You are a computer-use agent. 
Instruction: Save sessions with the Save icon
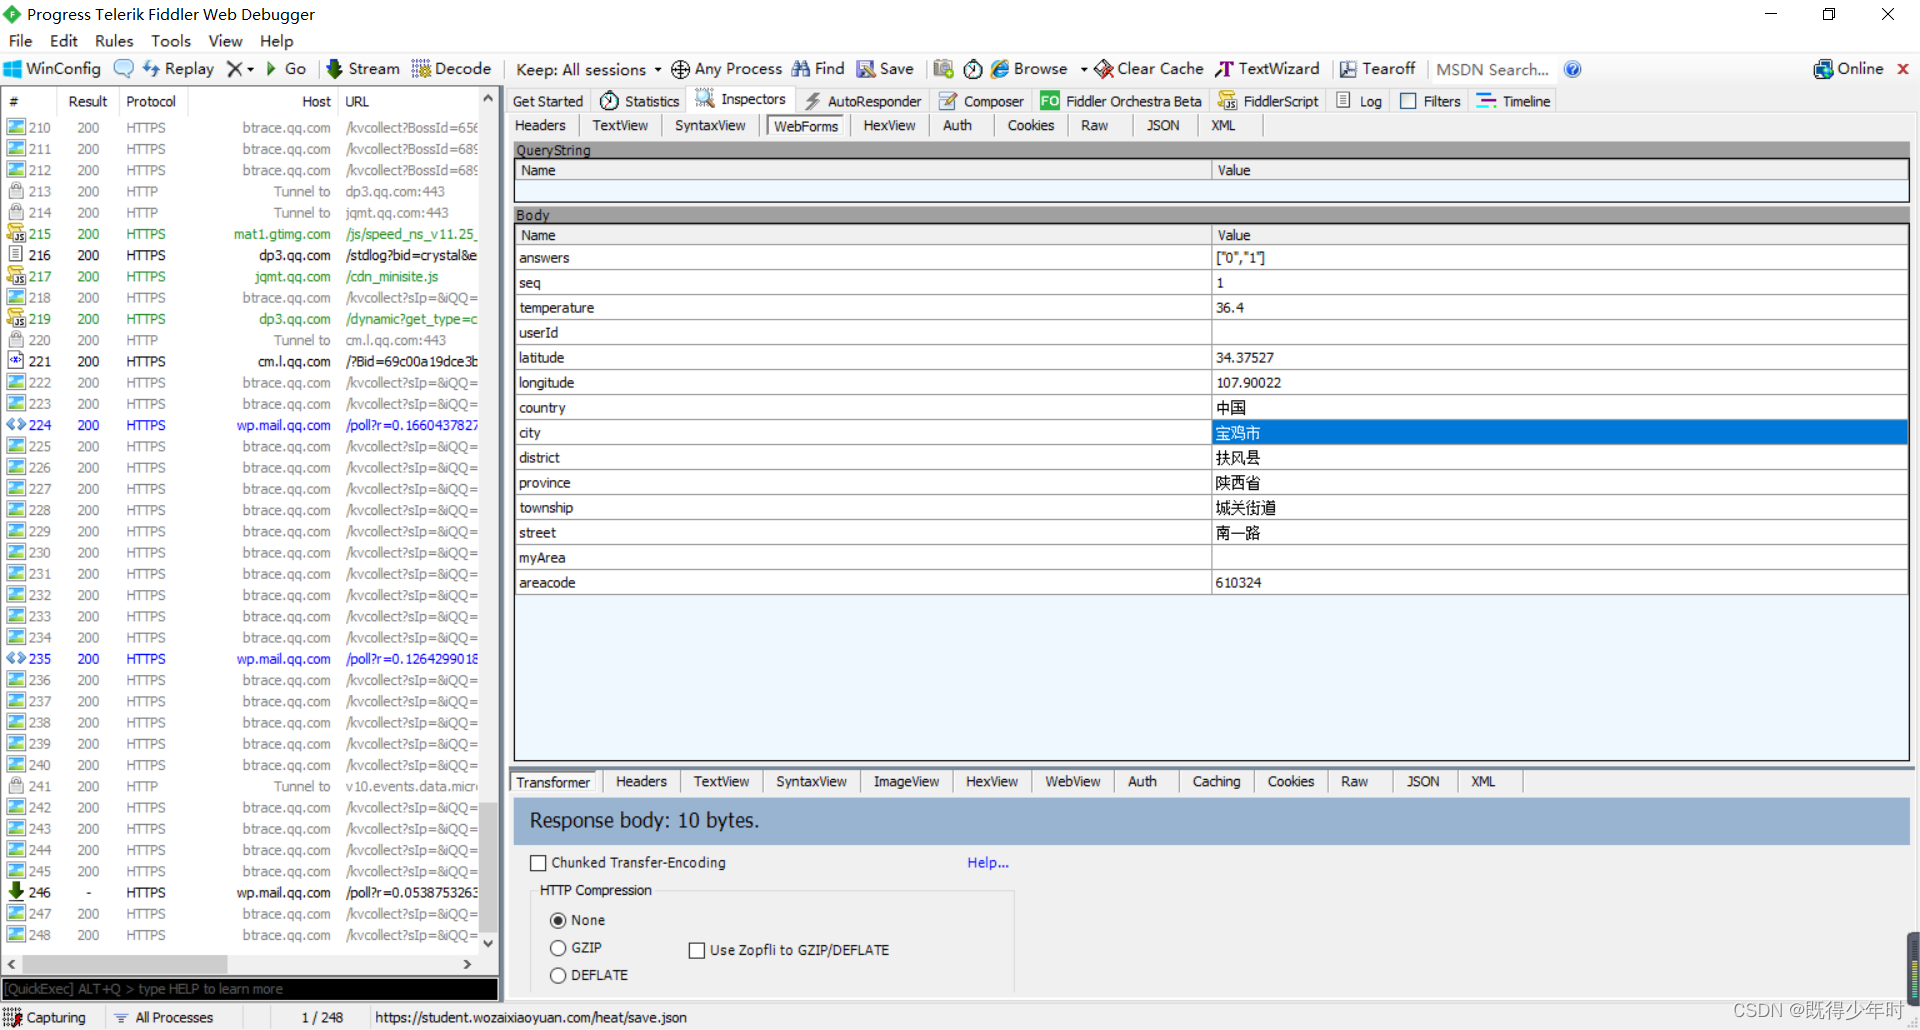click(x=885, y=69)
